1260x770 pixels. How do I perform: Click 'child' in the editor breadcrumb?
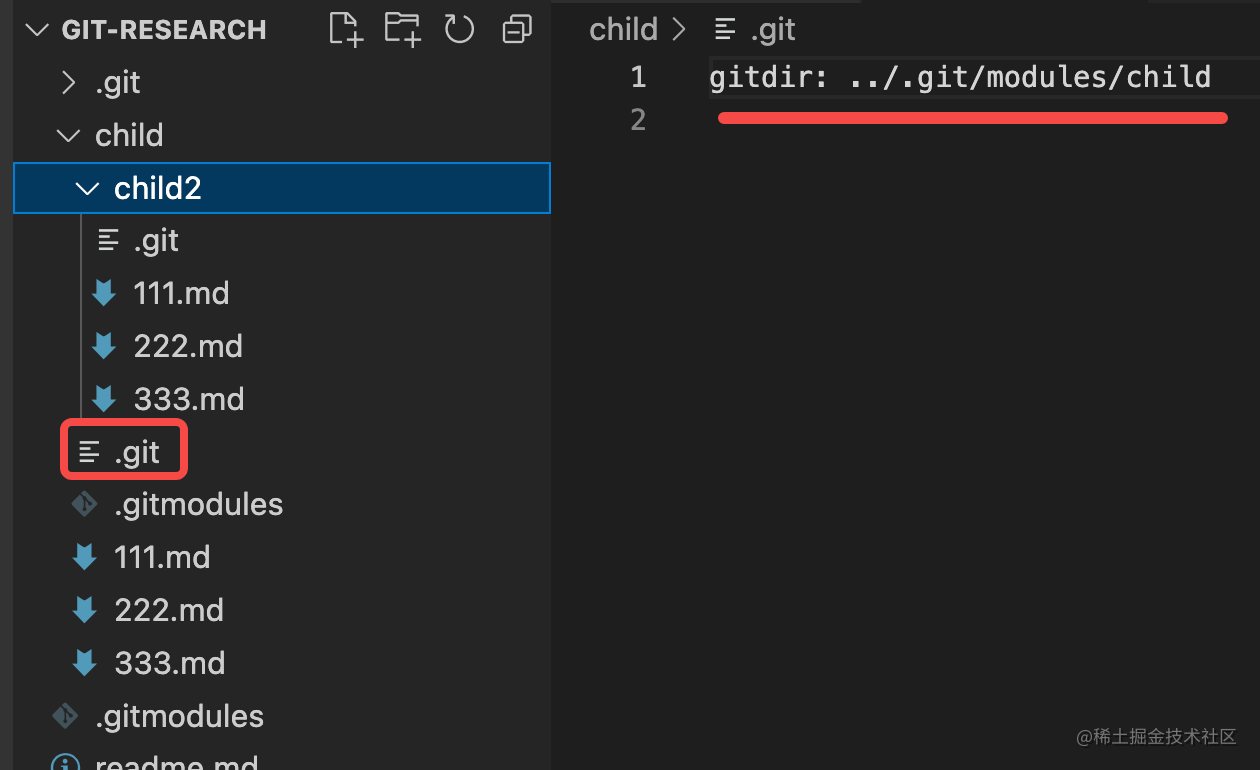(x=623, y=29)
